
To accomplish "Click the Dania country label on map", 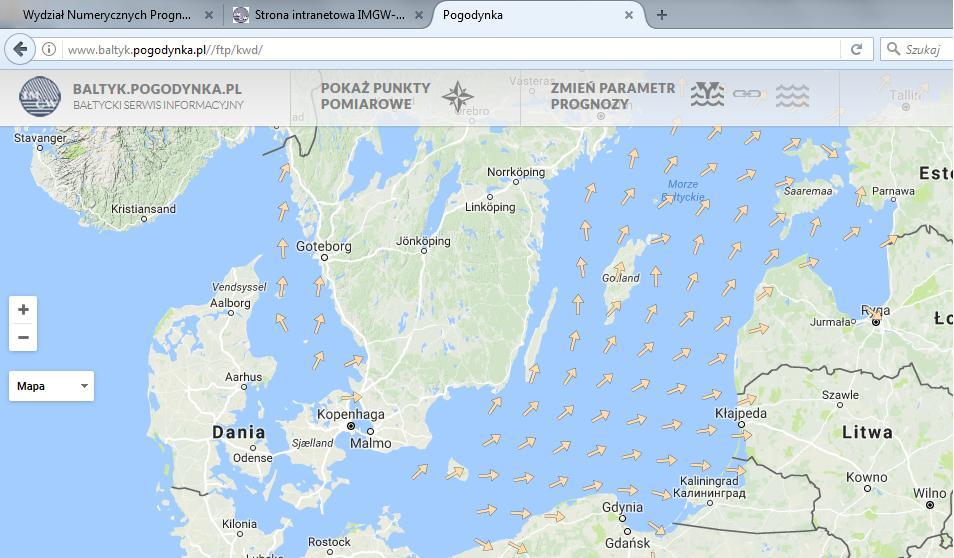I will [238, 433].
